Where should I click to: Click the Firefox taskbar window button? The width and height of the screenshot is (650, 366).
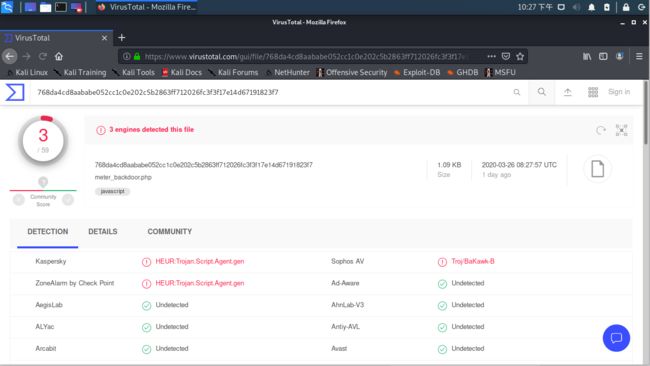coord(147,7)
